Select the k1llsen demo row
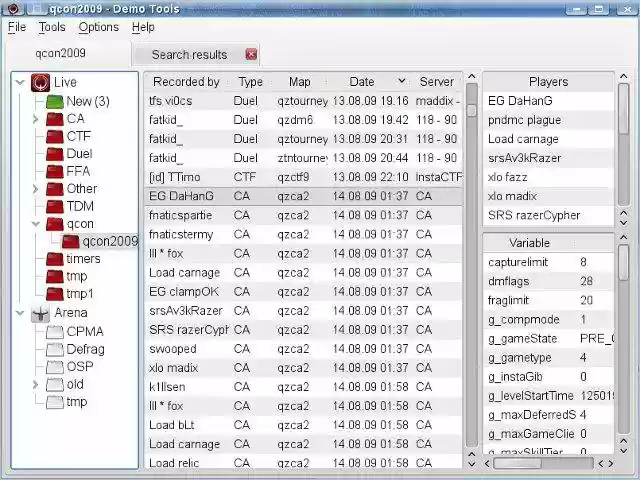 pos(304,387)
